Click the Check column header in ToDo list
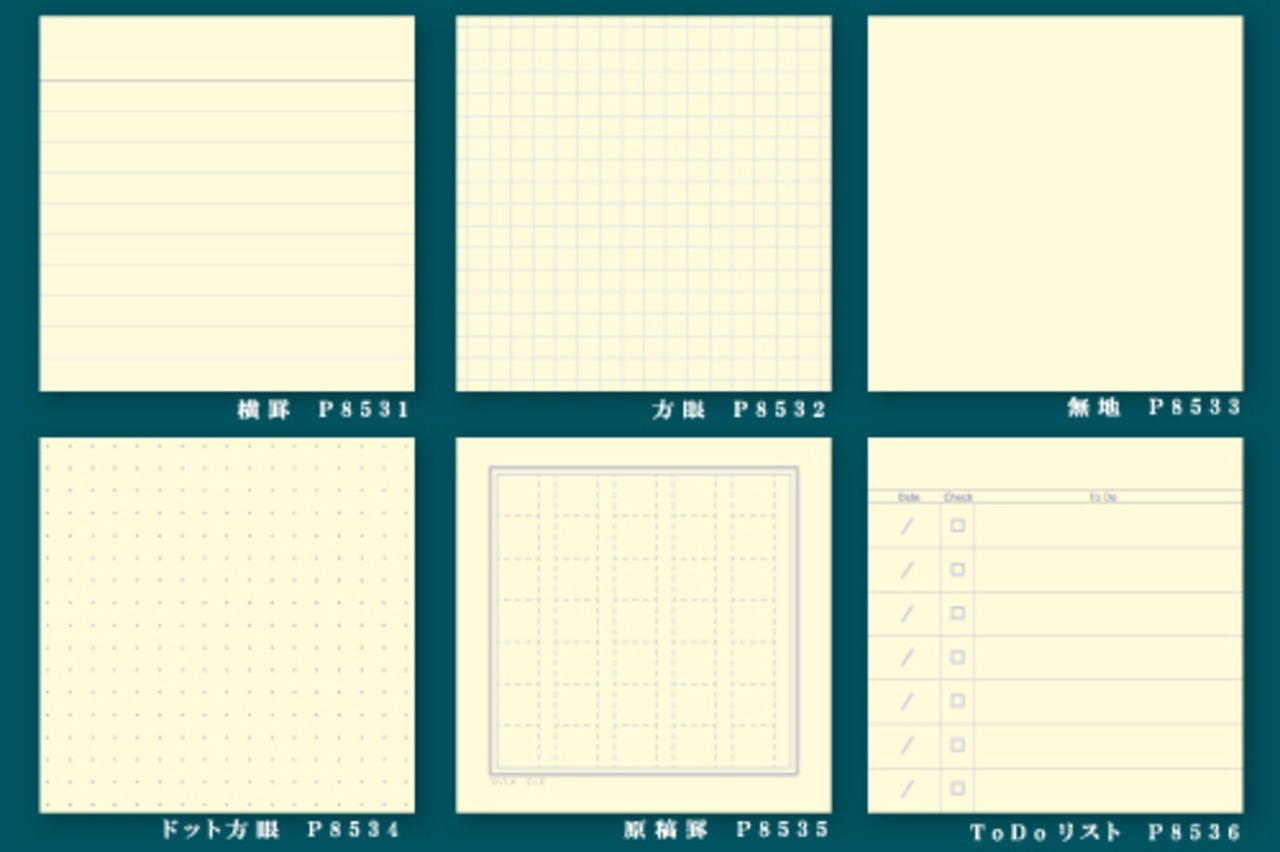Screen dimensions: 1280x852 [958, 497]
